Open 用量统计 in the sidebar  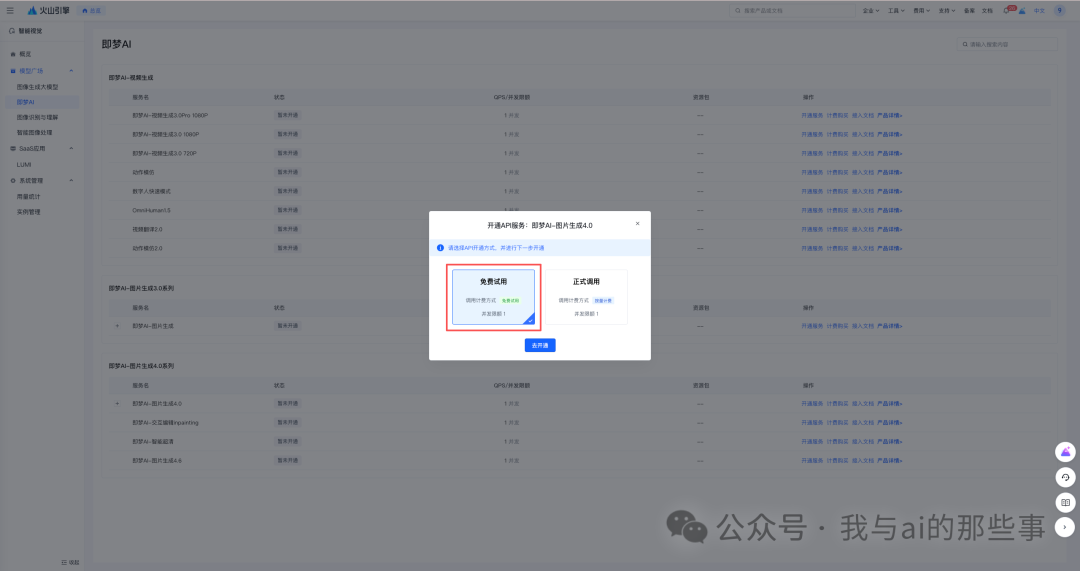(28, 196)
